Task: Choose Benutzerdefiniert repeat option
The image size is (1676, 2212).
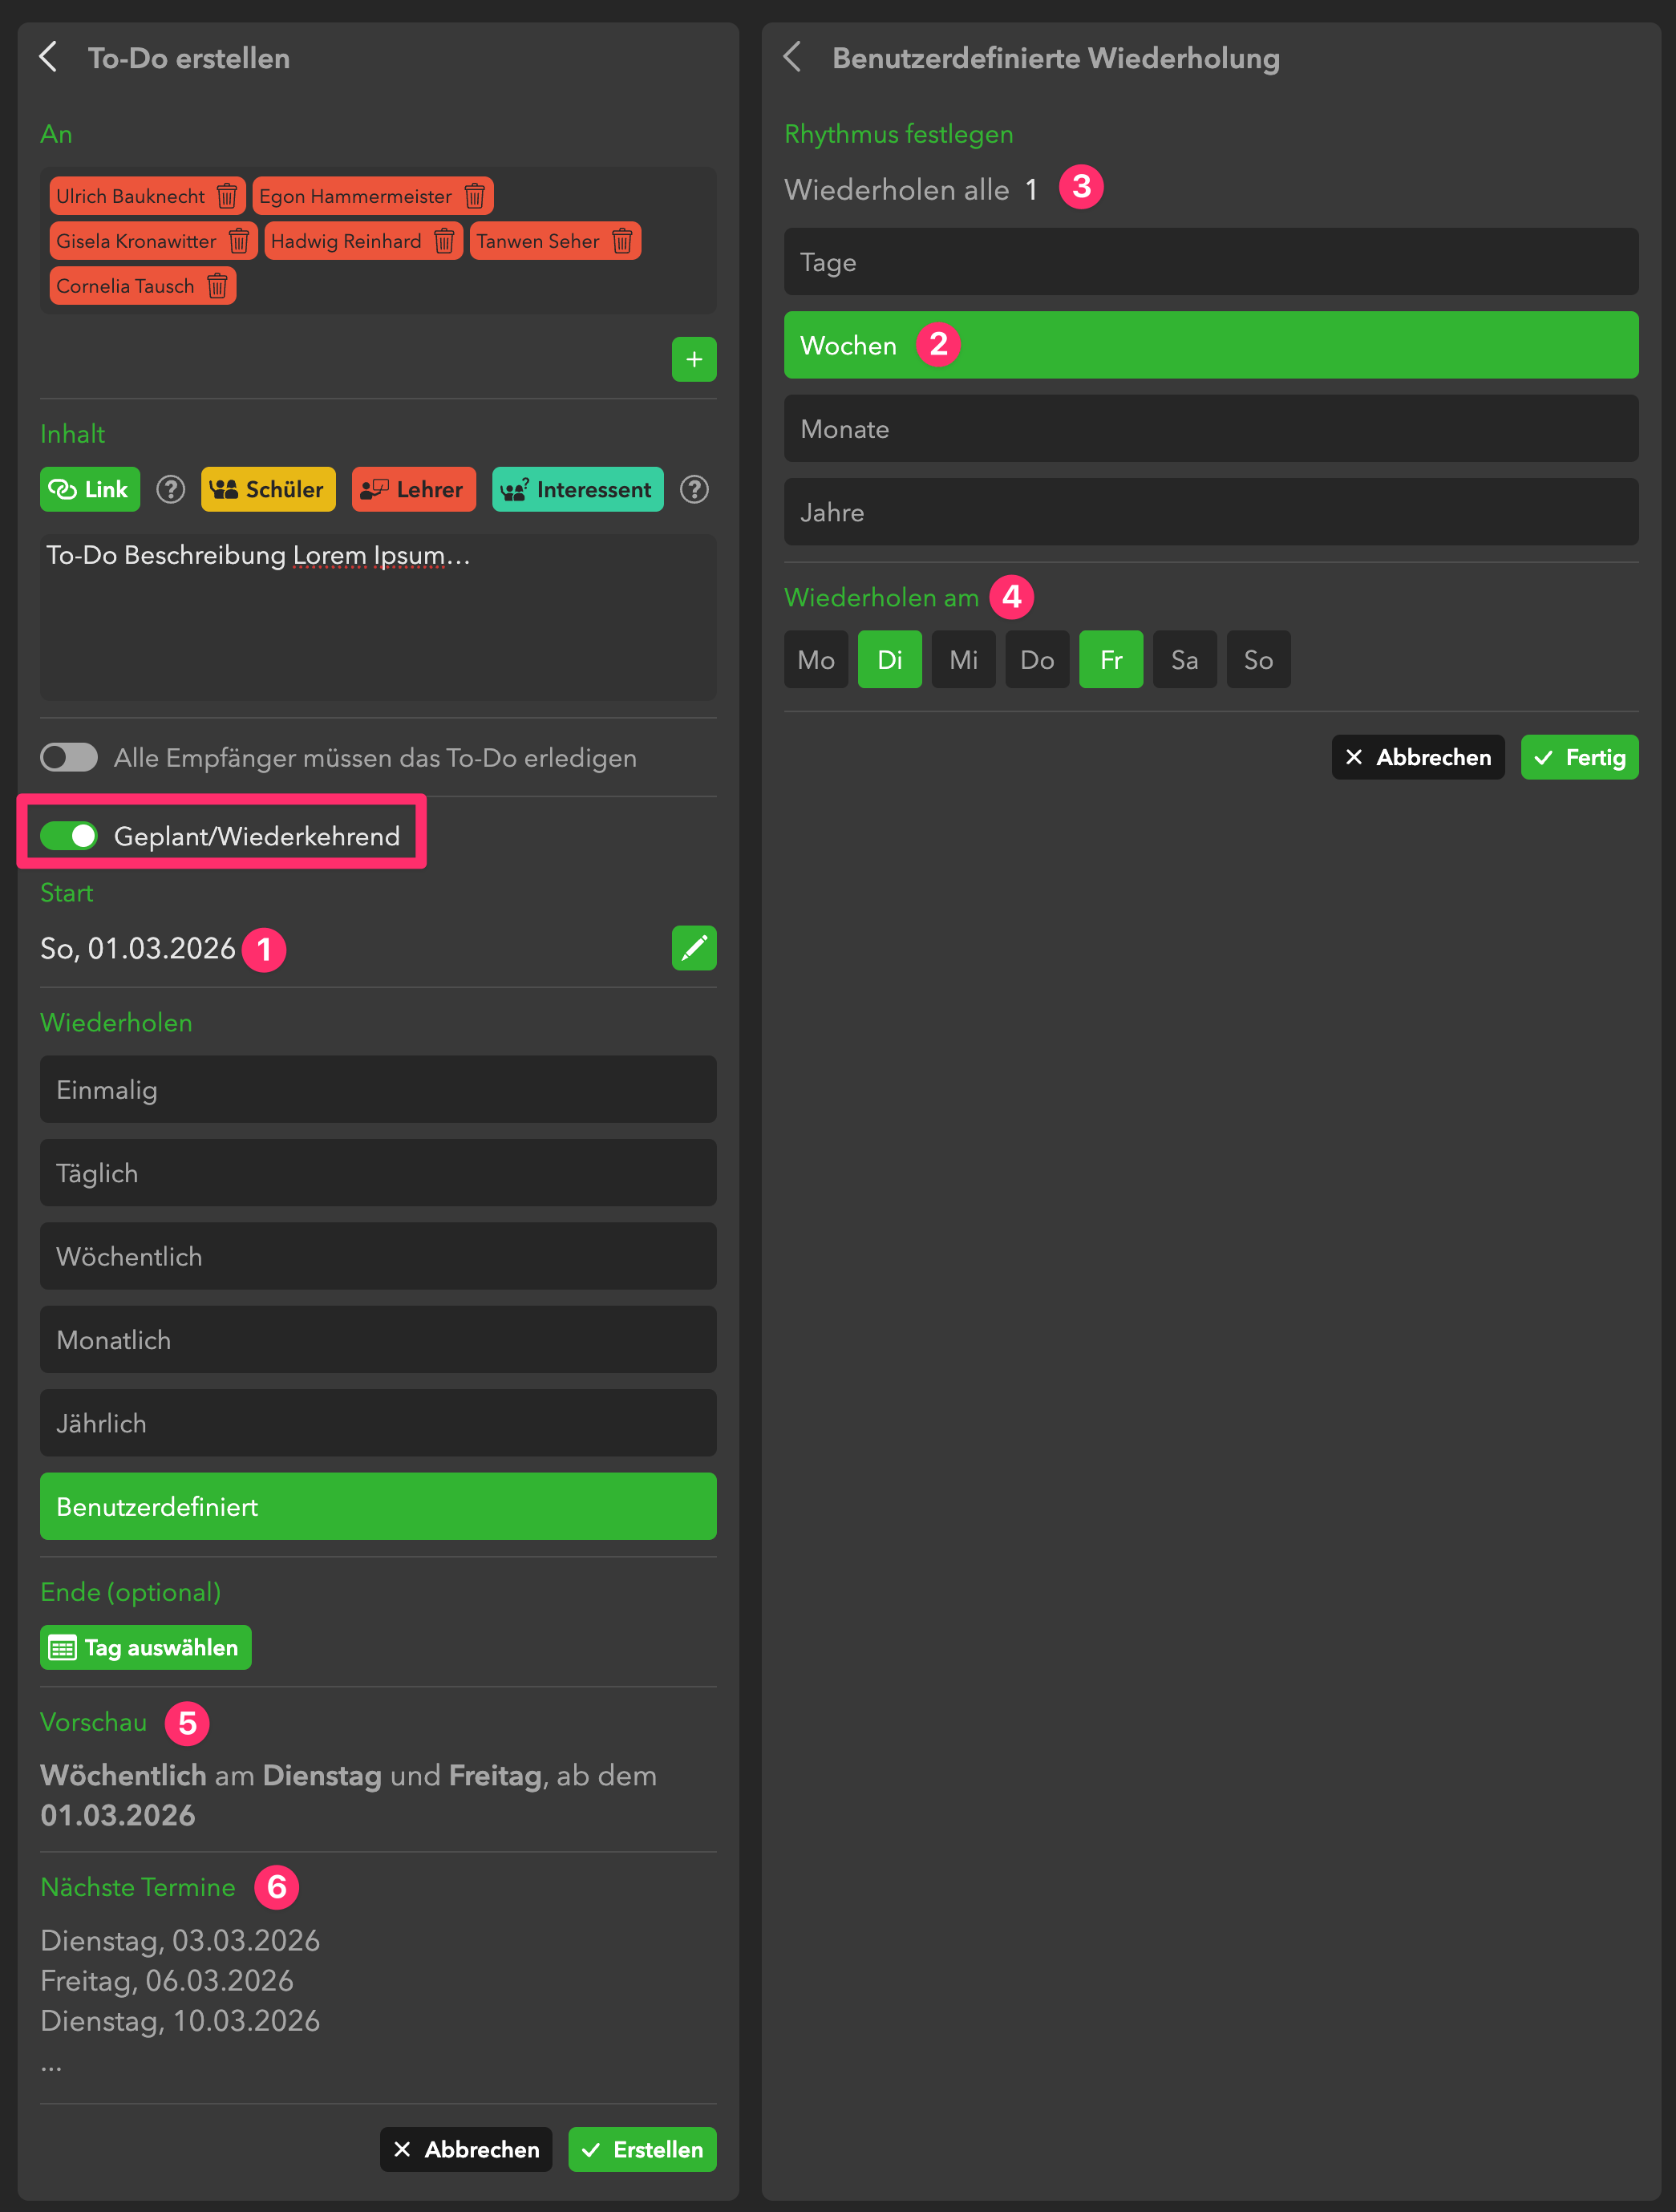Action: [x=378, y=1507]
